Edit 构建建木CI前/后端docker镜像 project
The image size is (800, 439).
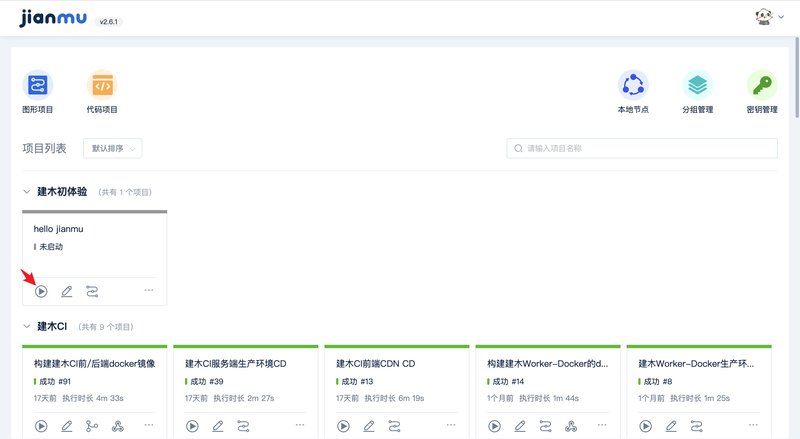[x=67, y=426]
